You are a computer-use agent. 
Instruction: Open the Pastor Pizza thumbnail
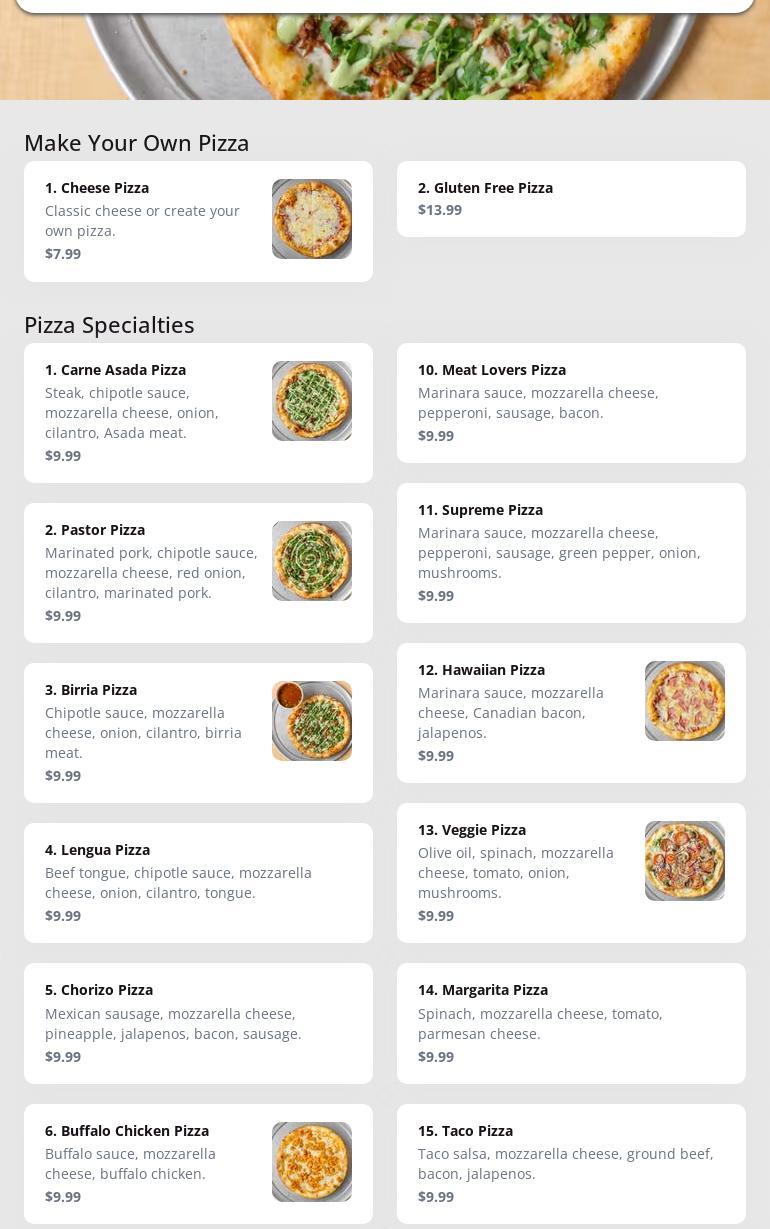pyautogui.click(x=311, y=561)
